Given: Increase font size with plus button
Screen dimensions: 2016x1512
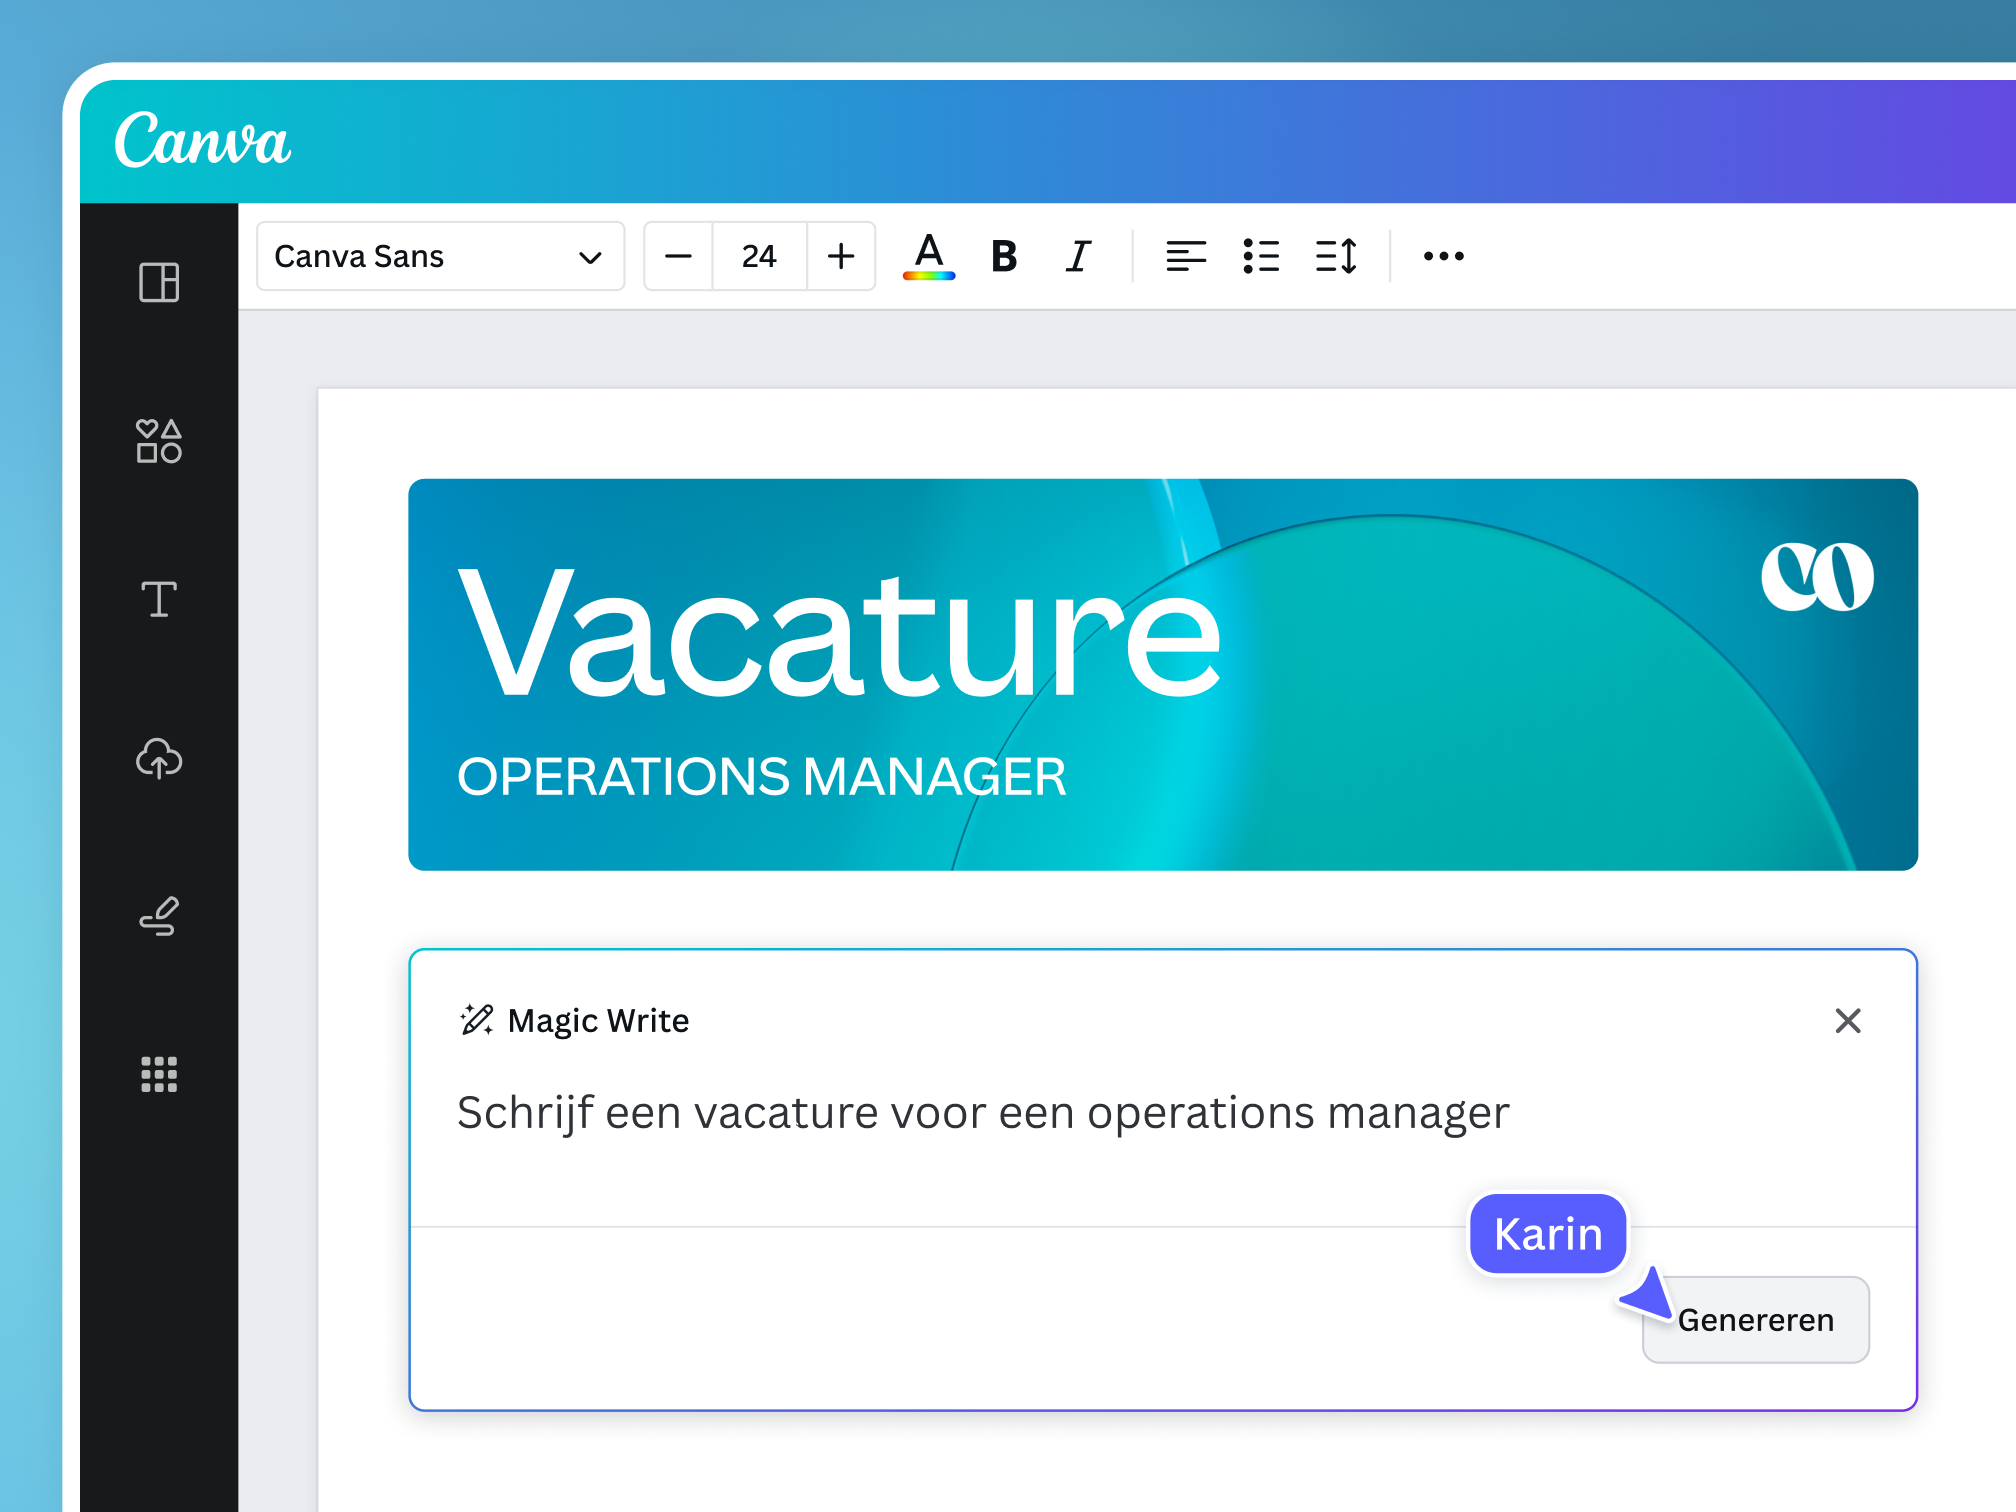Looking at the screenshot, I should pyautogui.click(x=841, y=256).
